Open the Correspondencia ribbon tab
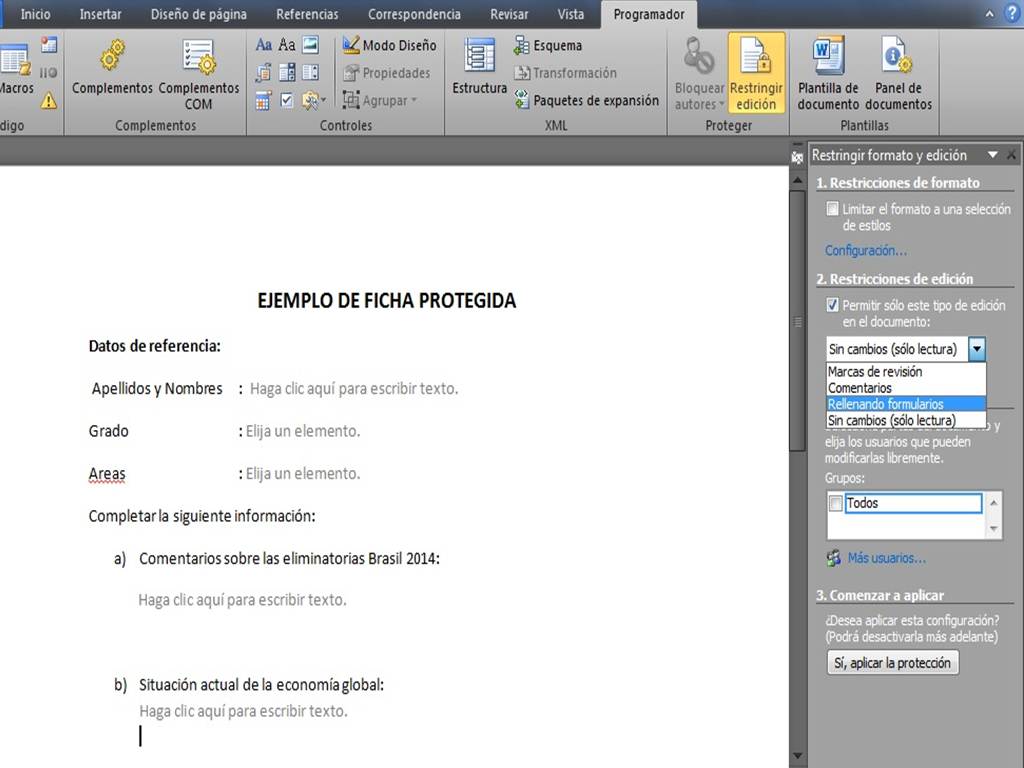 (x=414, y=14)
